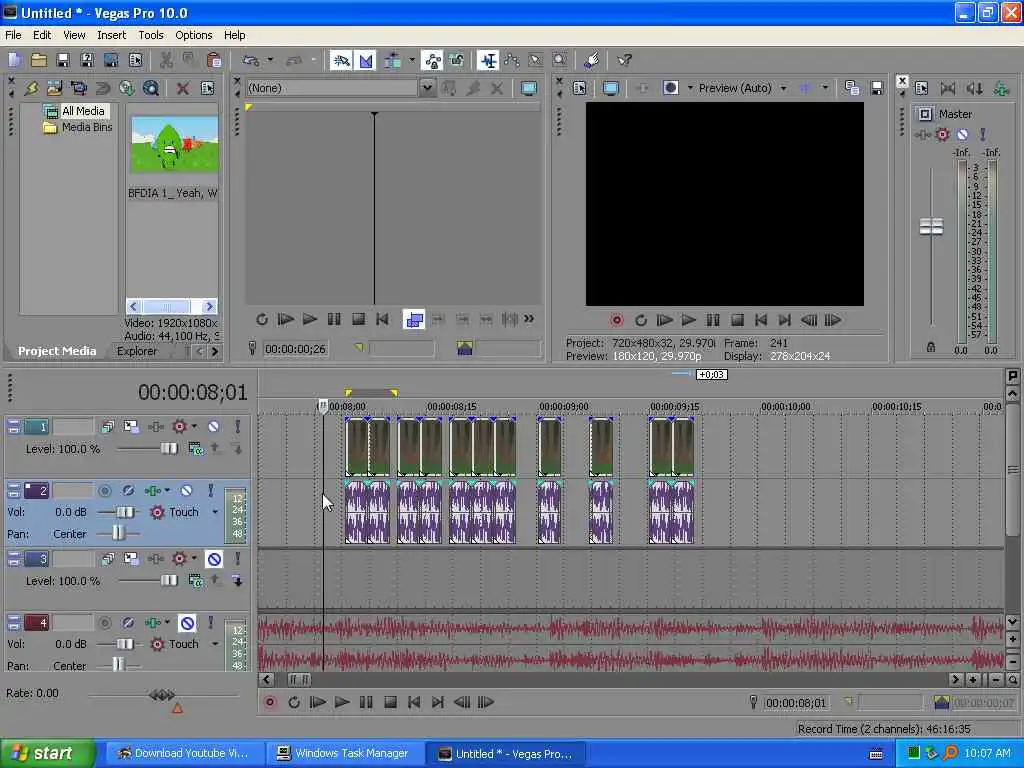The height and width of the screenshot is (768, 1024).
Task: Open the split screen view dropdown arrow
Action: (x=690, y=88)
